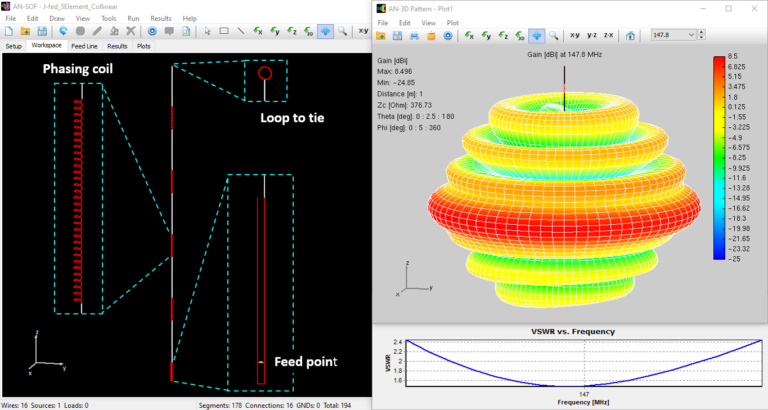
Task: Click 3D rotate icon in AN-3D Pattern
Action: tap(520, 35)
